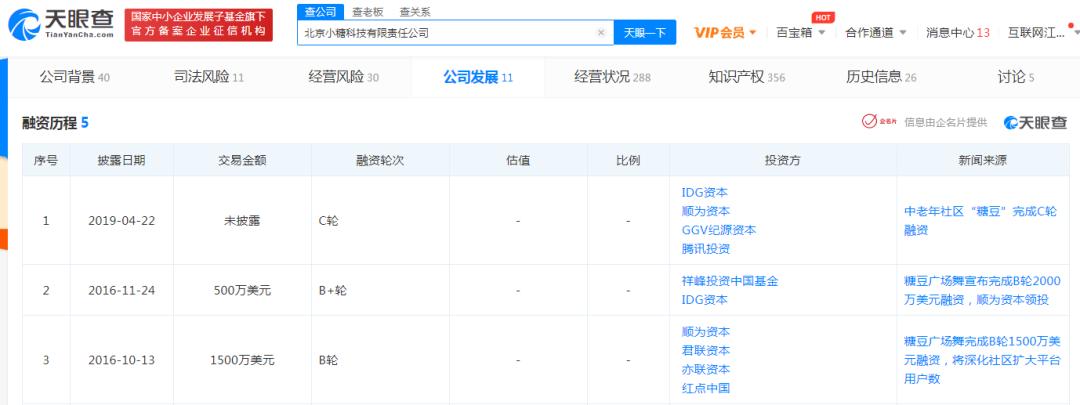Screen dimensions: 1080x405
Task: Click the 交易金额 column header
Action: click(242, 160)
